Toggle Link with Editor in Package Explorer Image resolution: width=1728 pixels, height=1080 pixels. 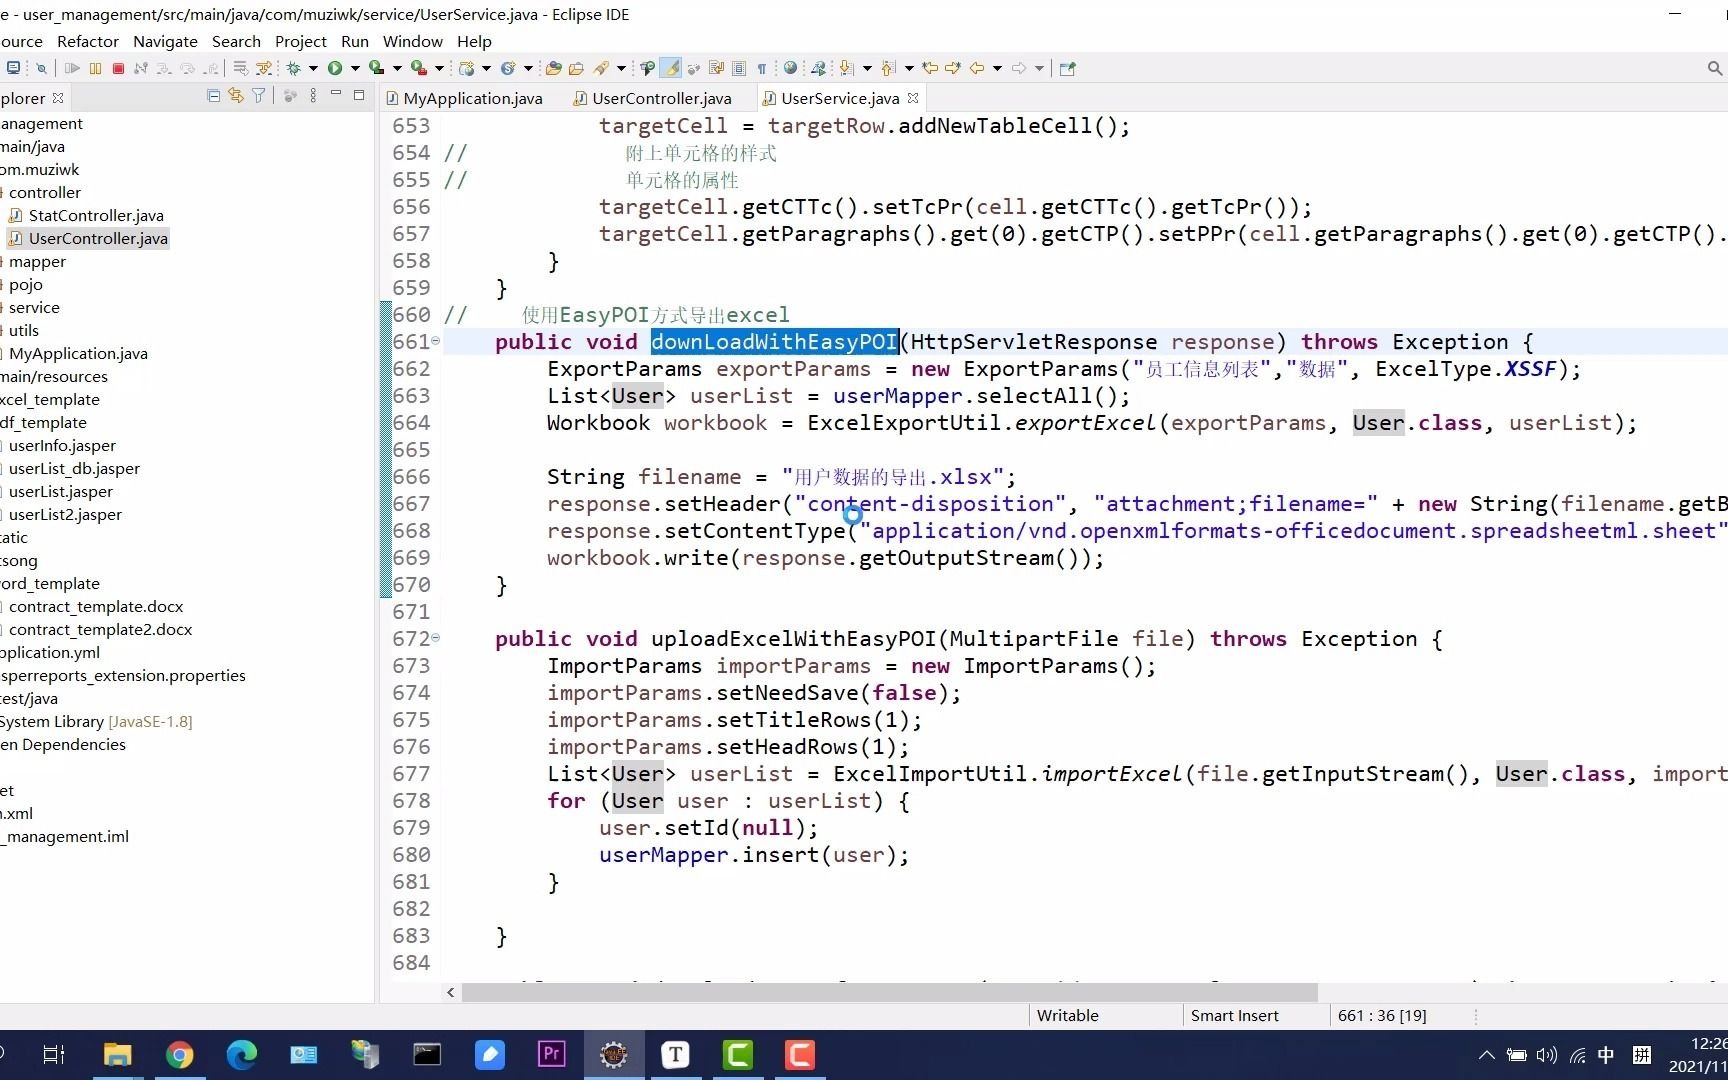(x=236, y=96)
